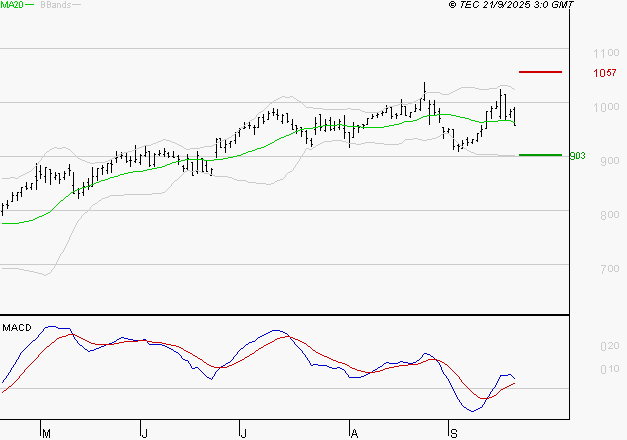627x440 pixels.
Task: Click the MA20 legend label
Action: (12, 5)
